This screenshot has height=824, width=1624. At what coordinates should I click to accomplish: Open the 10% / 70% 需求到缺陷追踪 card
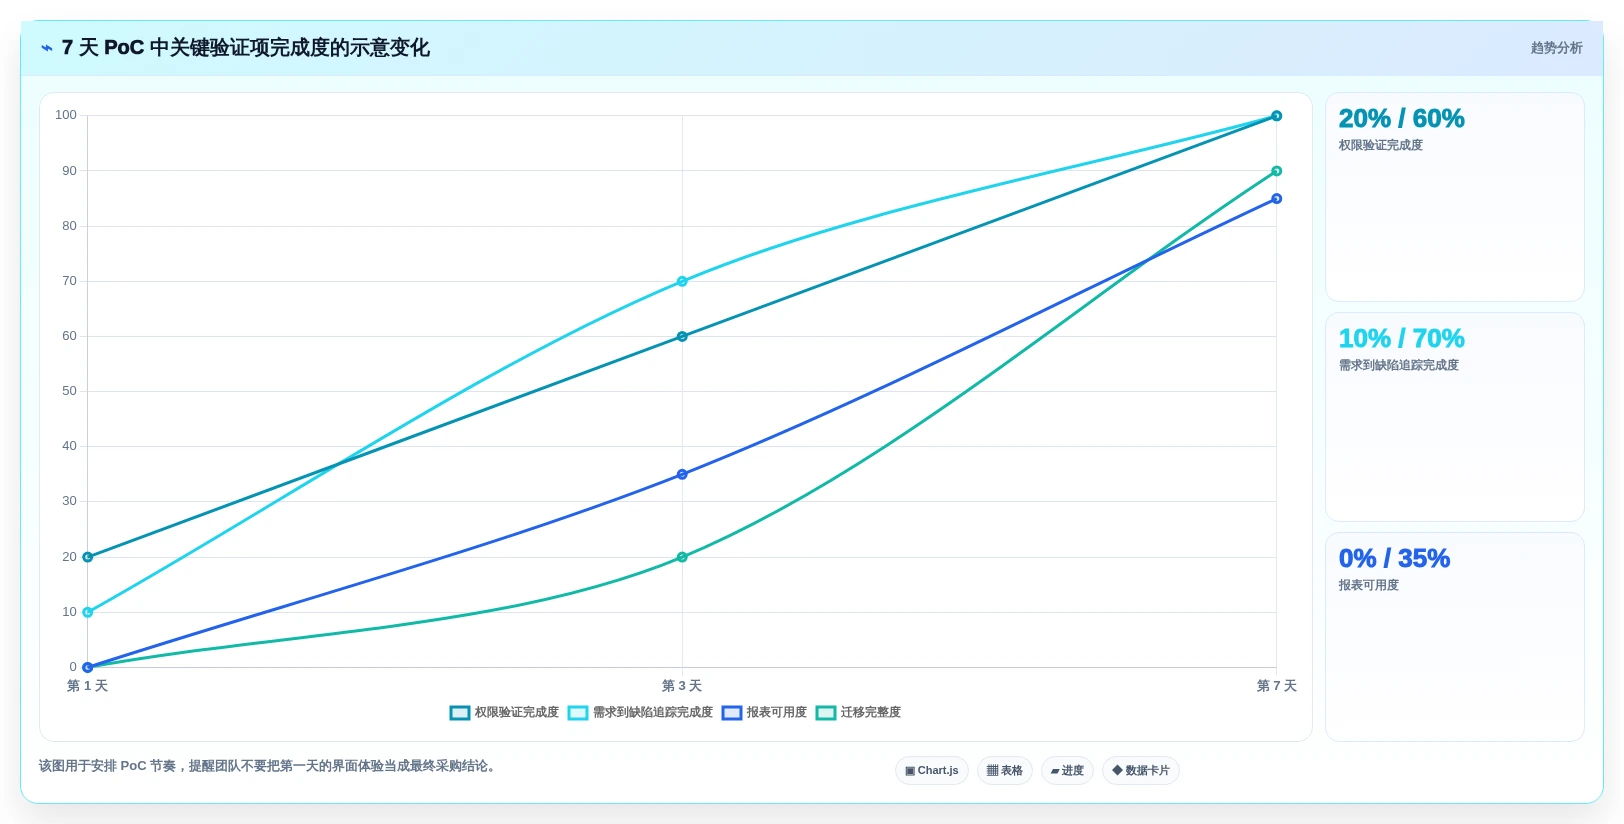[1455, 417]
